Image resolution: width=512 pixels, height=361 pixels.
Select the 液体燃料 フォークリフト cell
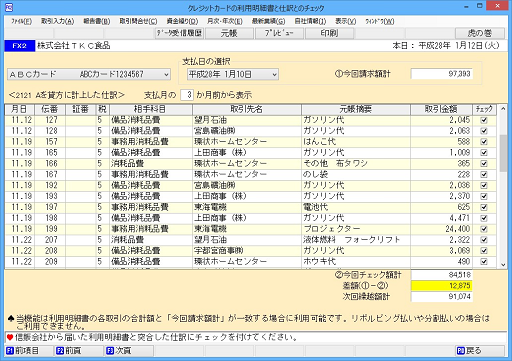[356, 240]
